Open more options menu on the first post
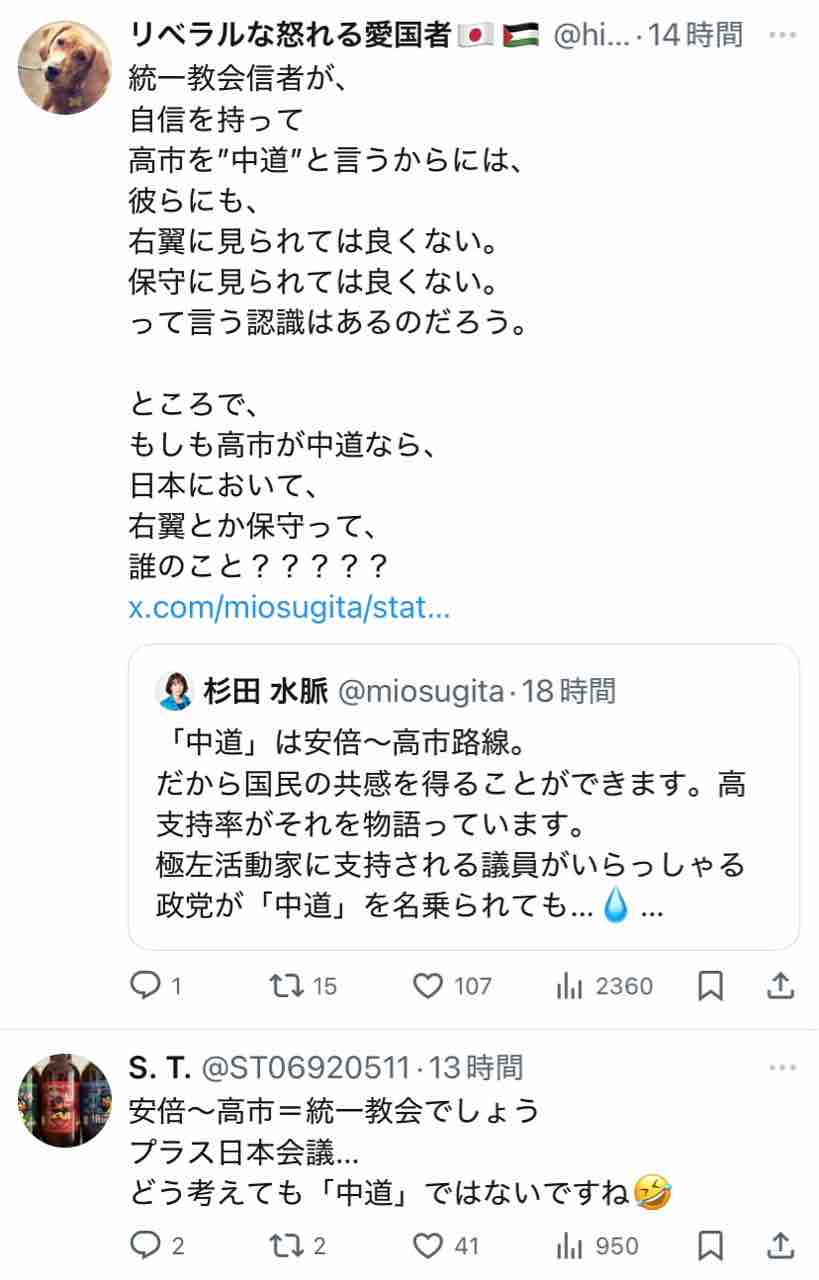 (x=782, y=35)
